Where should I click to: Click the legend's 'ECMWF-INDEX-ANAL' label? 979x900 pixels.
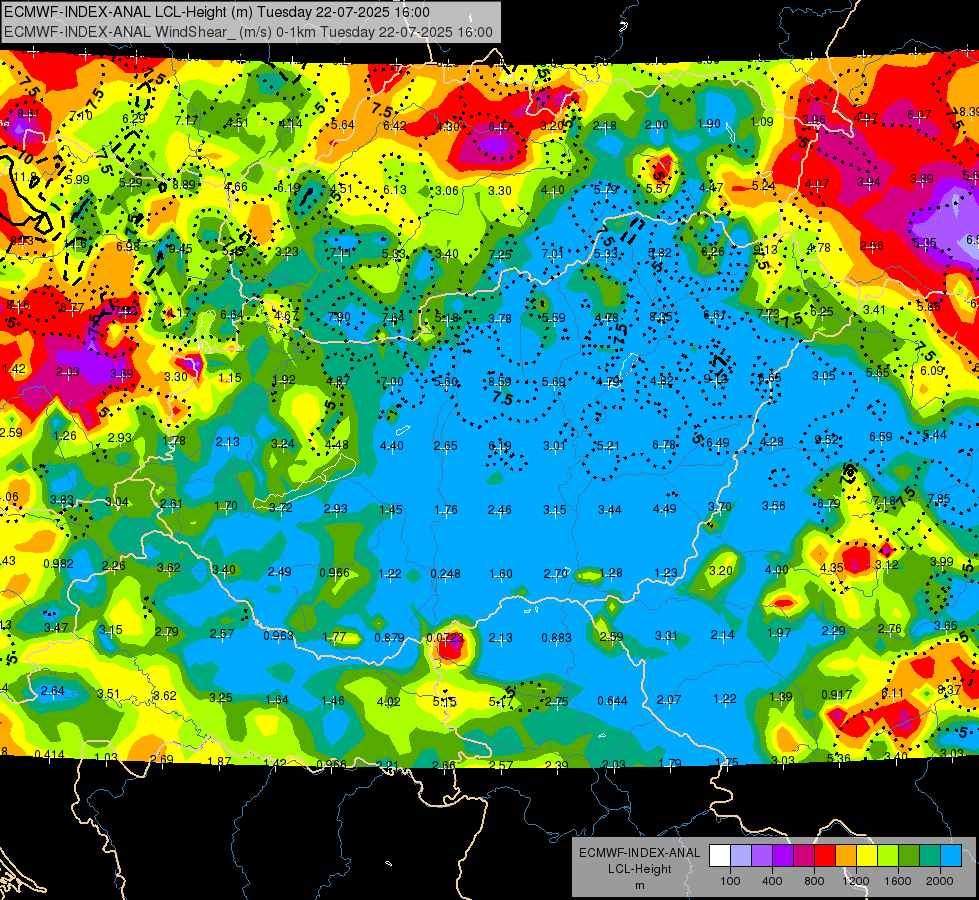639,853
